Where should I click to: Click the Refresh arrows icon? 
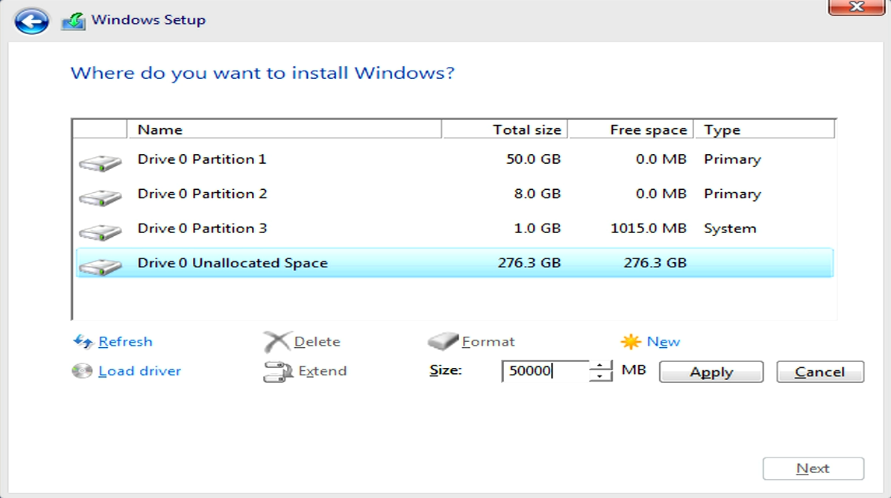[83, 341]
